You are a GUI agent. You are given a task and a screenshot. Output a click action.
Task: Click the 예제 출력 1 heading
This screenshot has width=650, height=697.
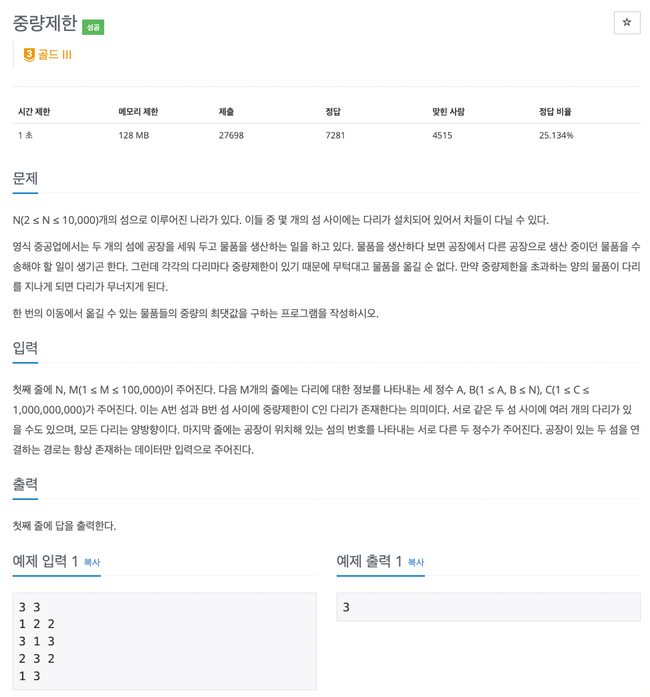point(369,561)
